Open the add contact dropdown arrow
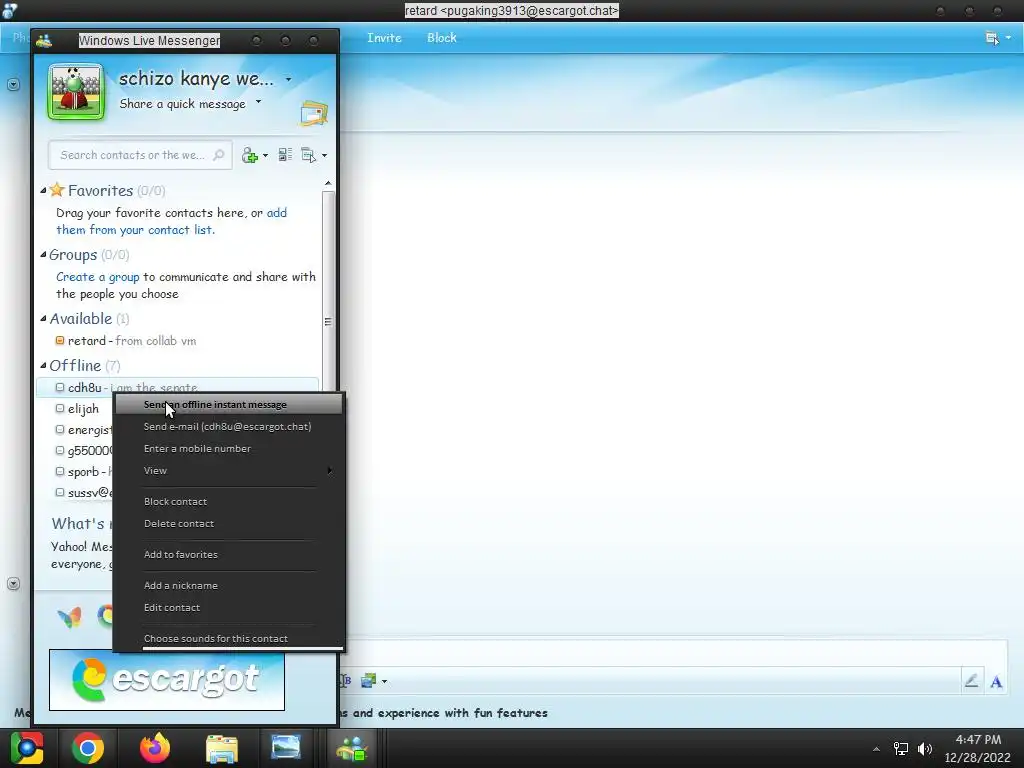The width and height of the screenshot is (1024, 768). [x=265, y=155]
